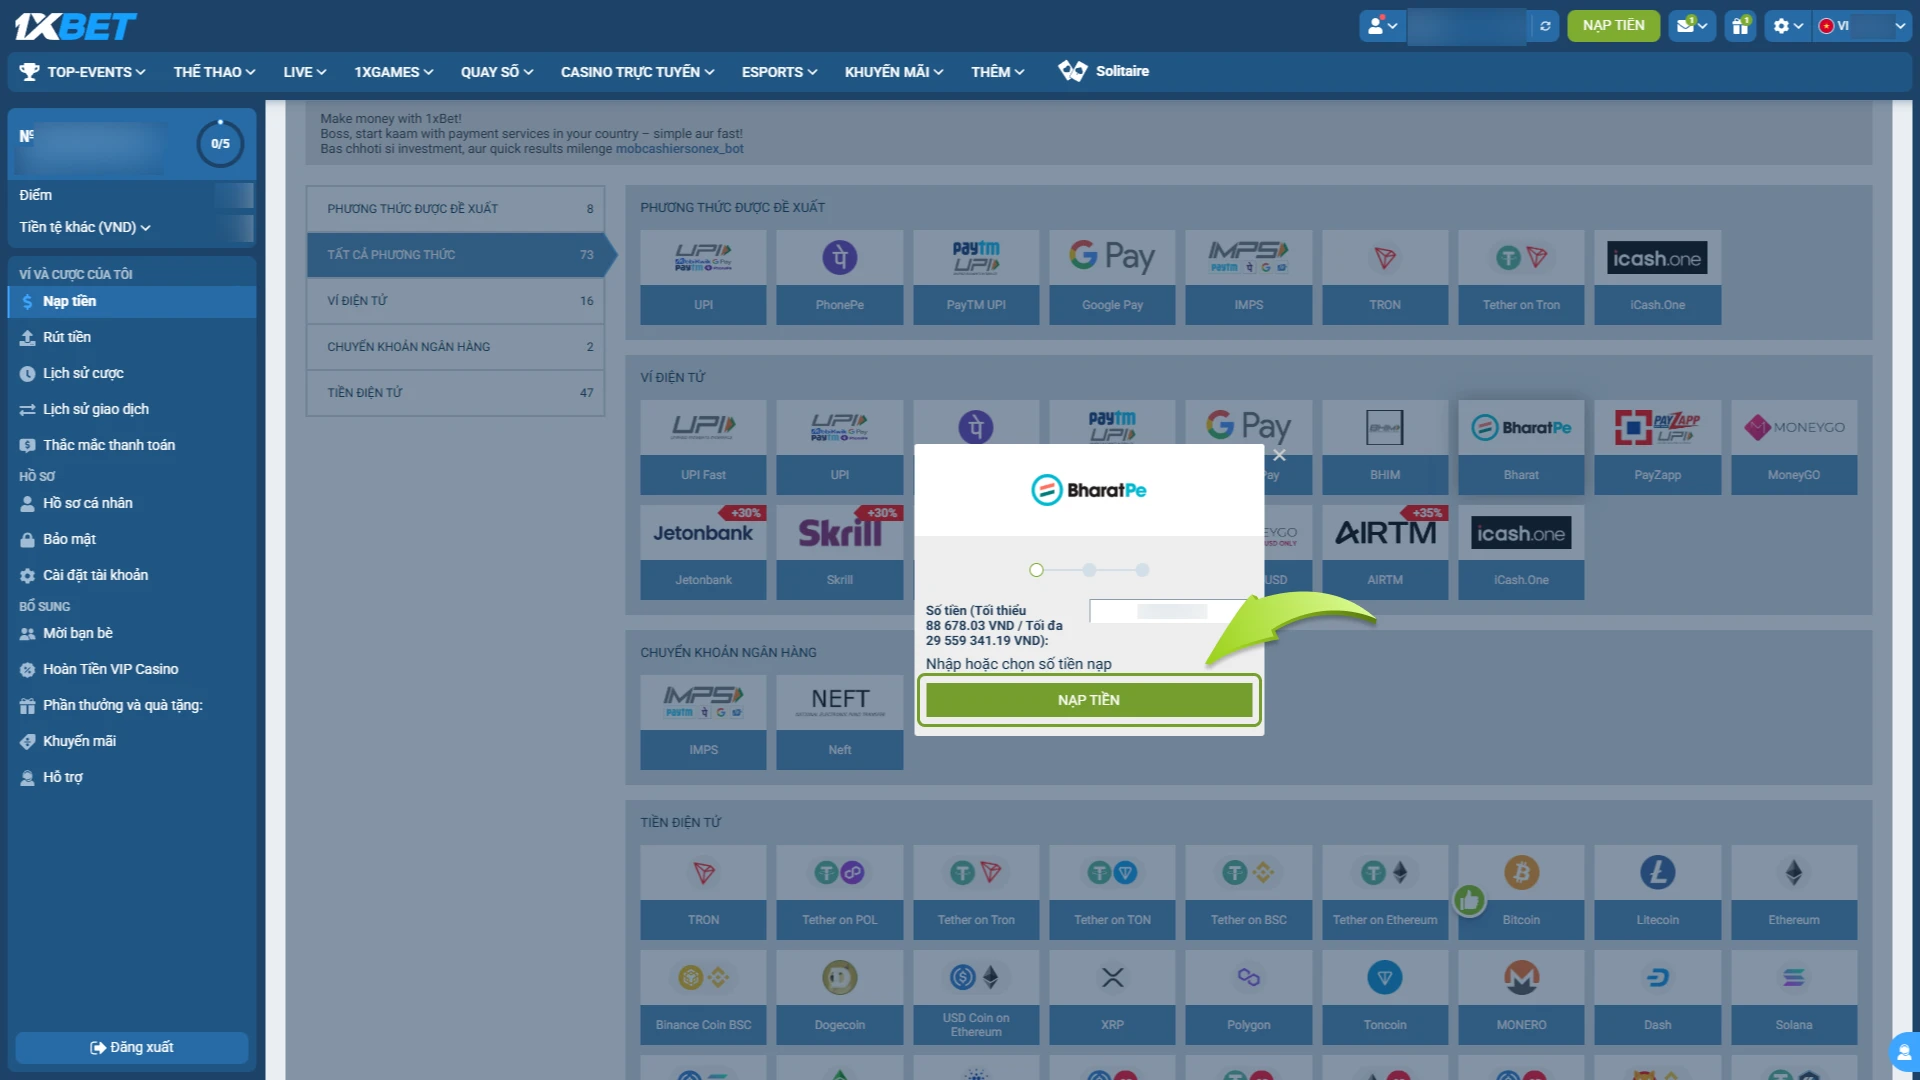
Task: Expand Tiền tệ khác (VND) currency list
Action: pyautogui.click(x=85, y=227)
